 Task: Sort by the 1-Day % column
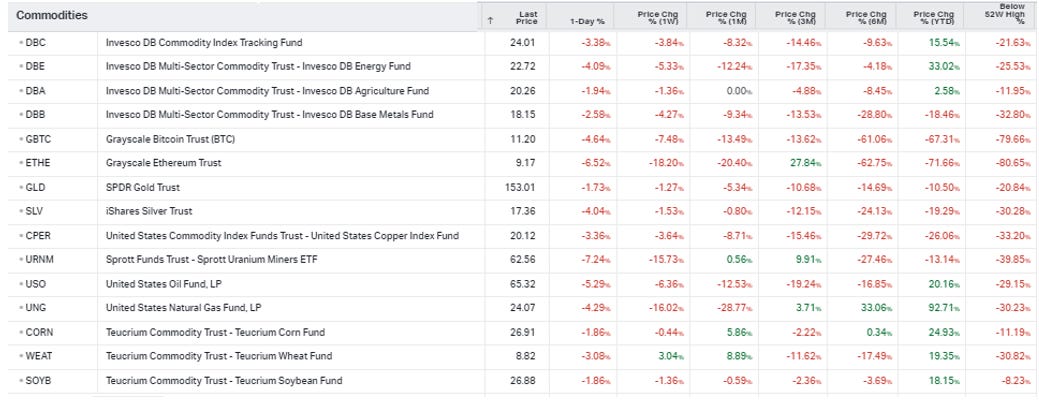(x=586, y=20)
